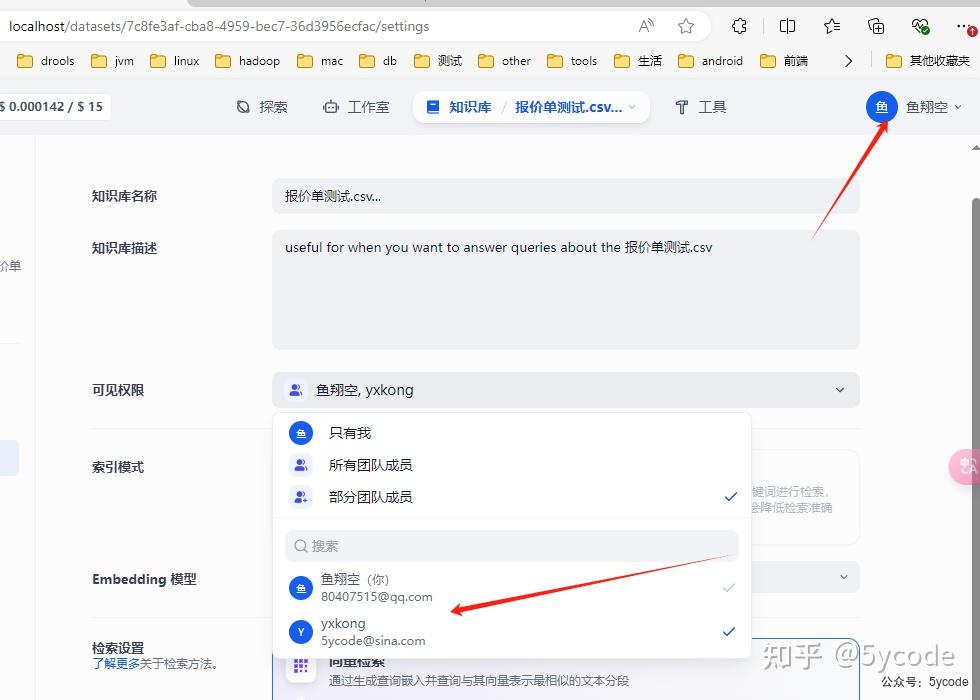
Task: Open the 了解更多 link
Action: tap(116, 664)
